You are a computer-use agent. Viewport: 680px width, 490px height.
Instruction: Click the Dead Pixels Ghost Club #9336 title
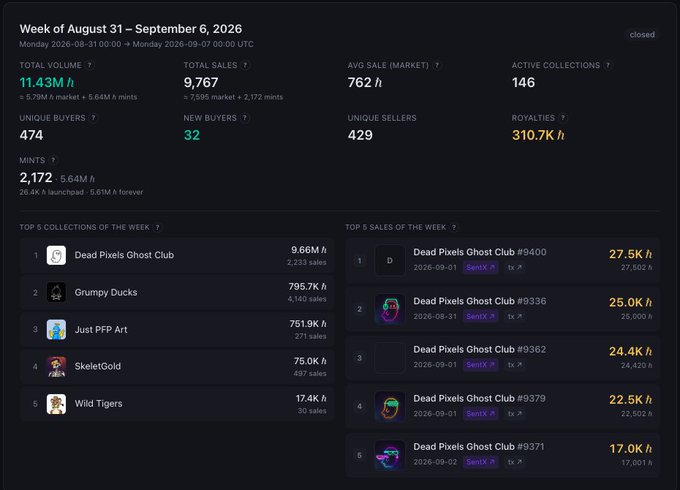480,301
